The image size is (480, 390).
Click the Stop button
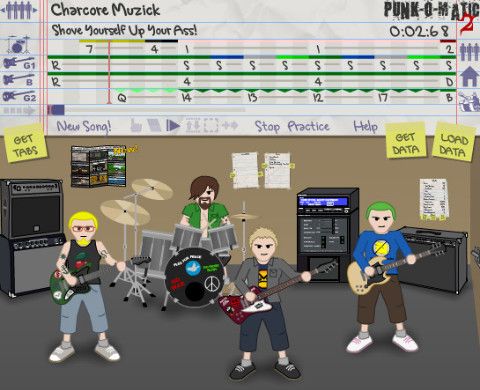pos(267,127)
